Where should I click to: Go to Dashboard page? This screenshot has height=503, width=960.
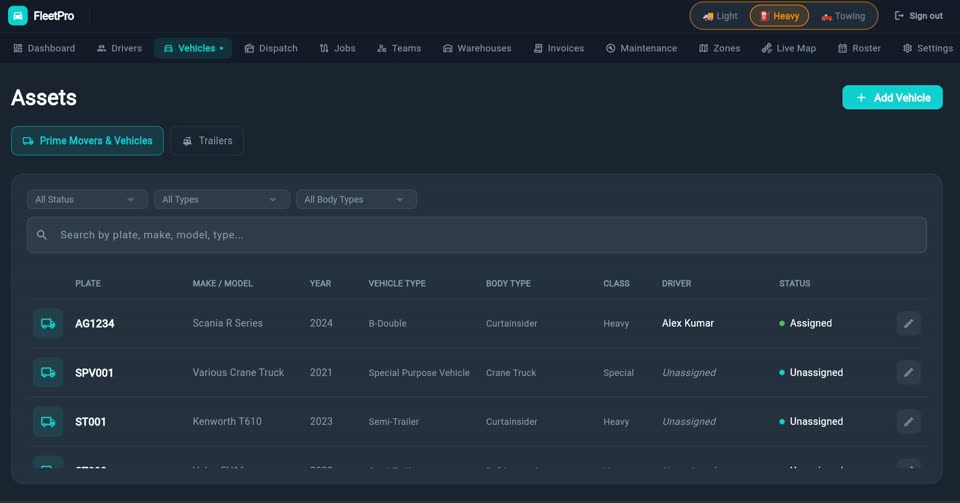pyautogui.click(x=44, y=48)
